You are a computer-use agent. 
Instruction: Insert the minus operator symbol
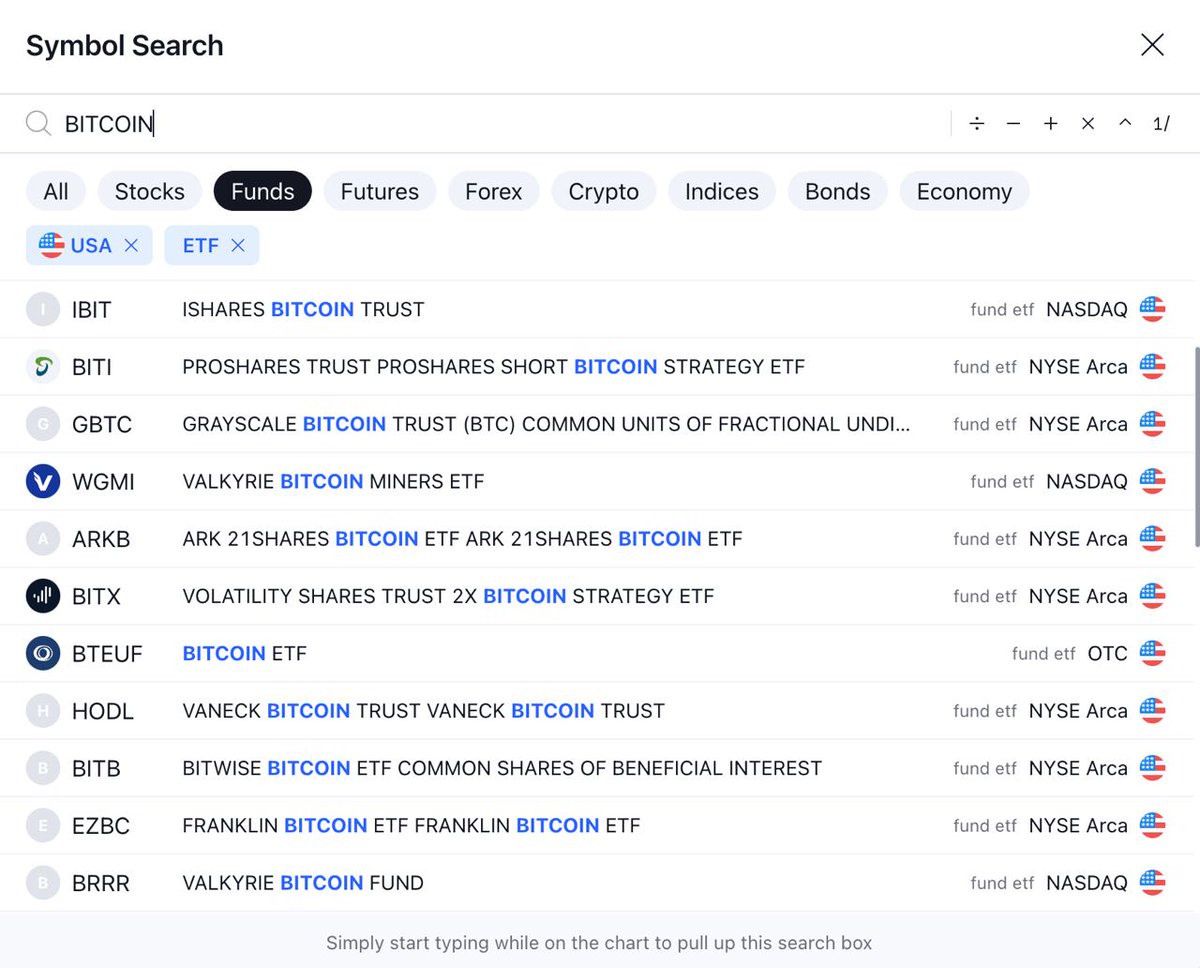point(1013,123)
